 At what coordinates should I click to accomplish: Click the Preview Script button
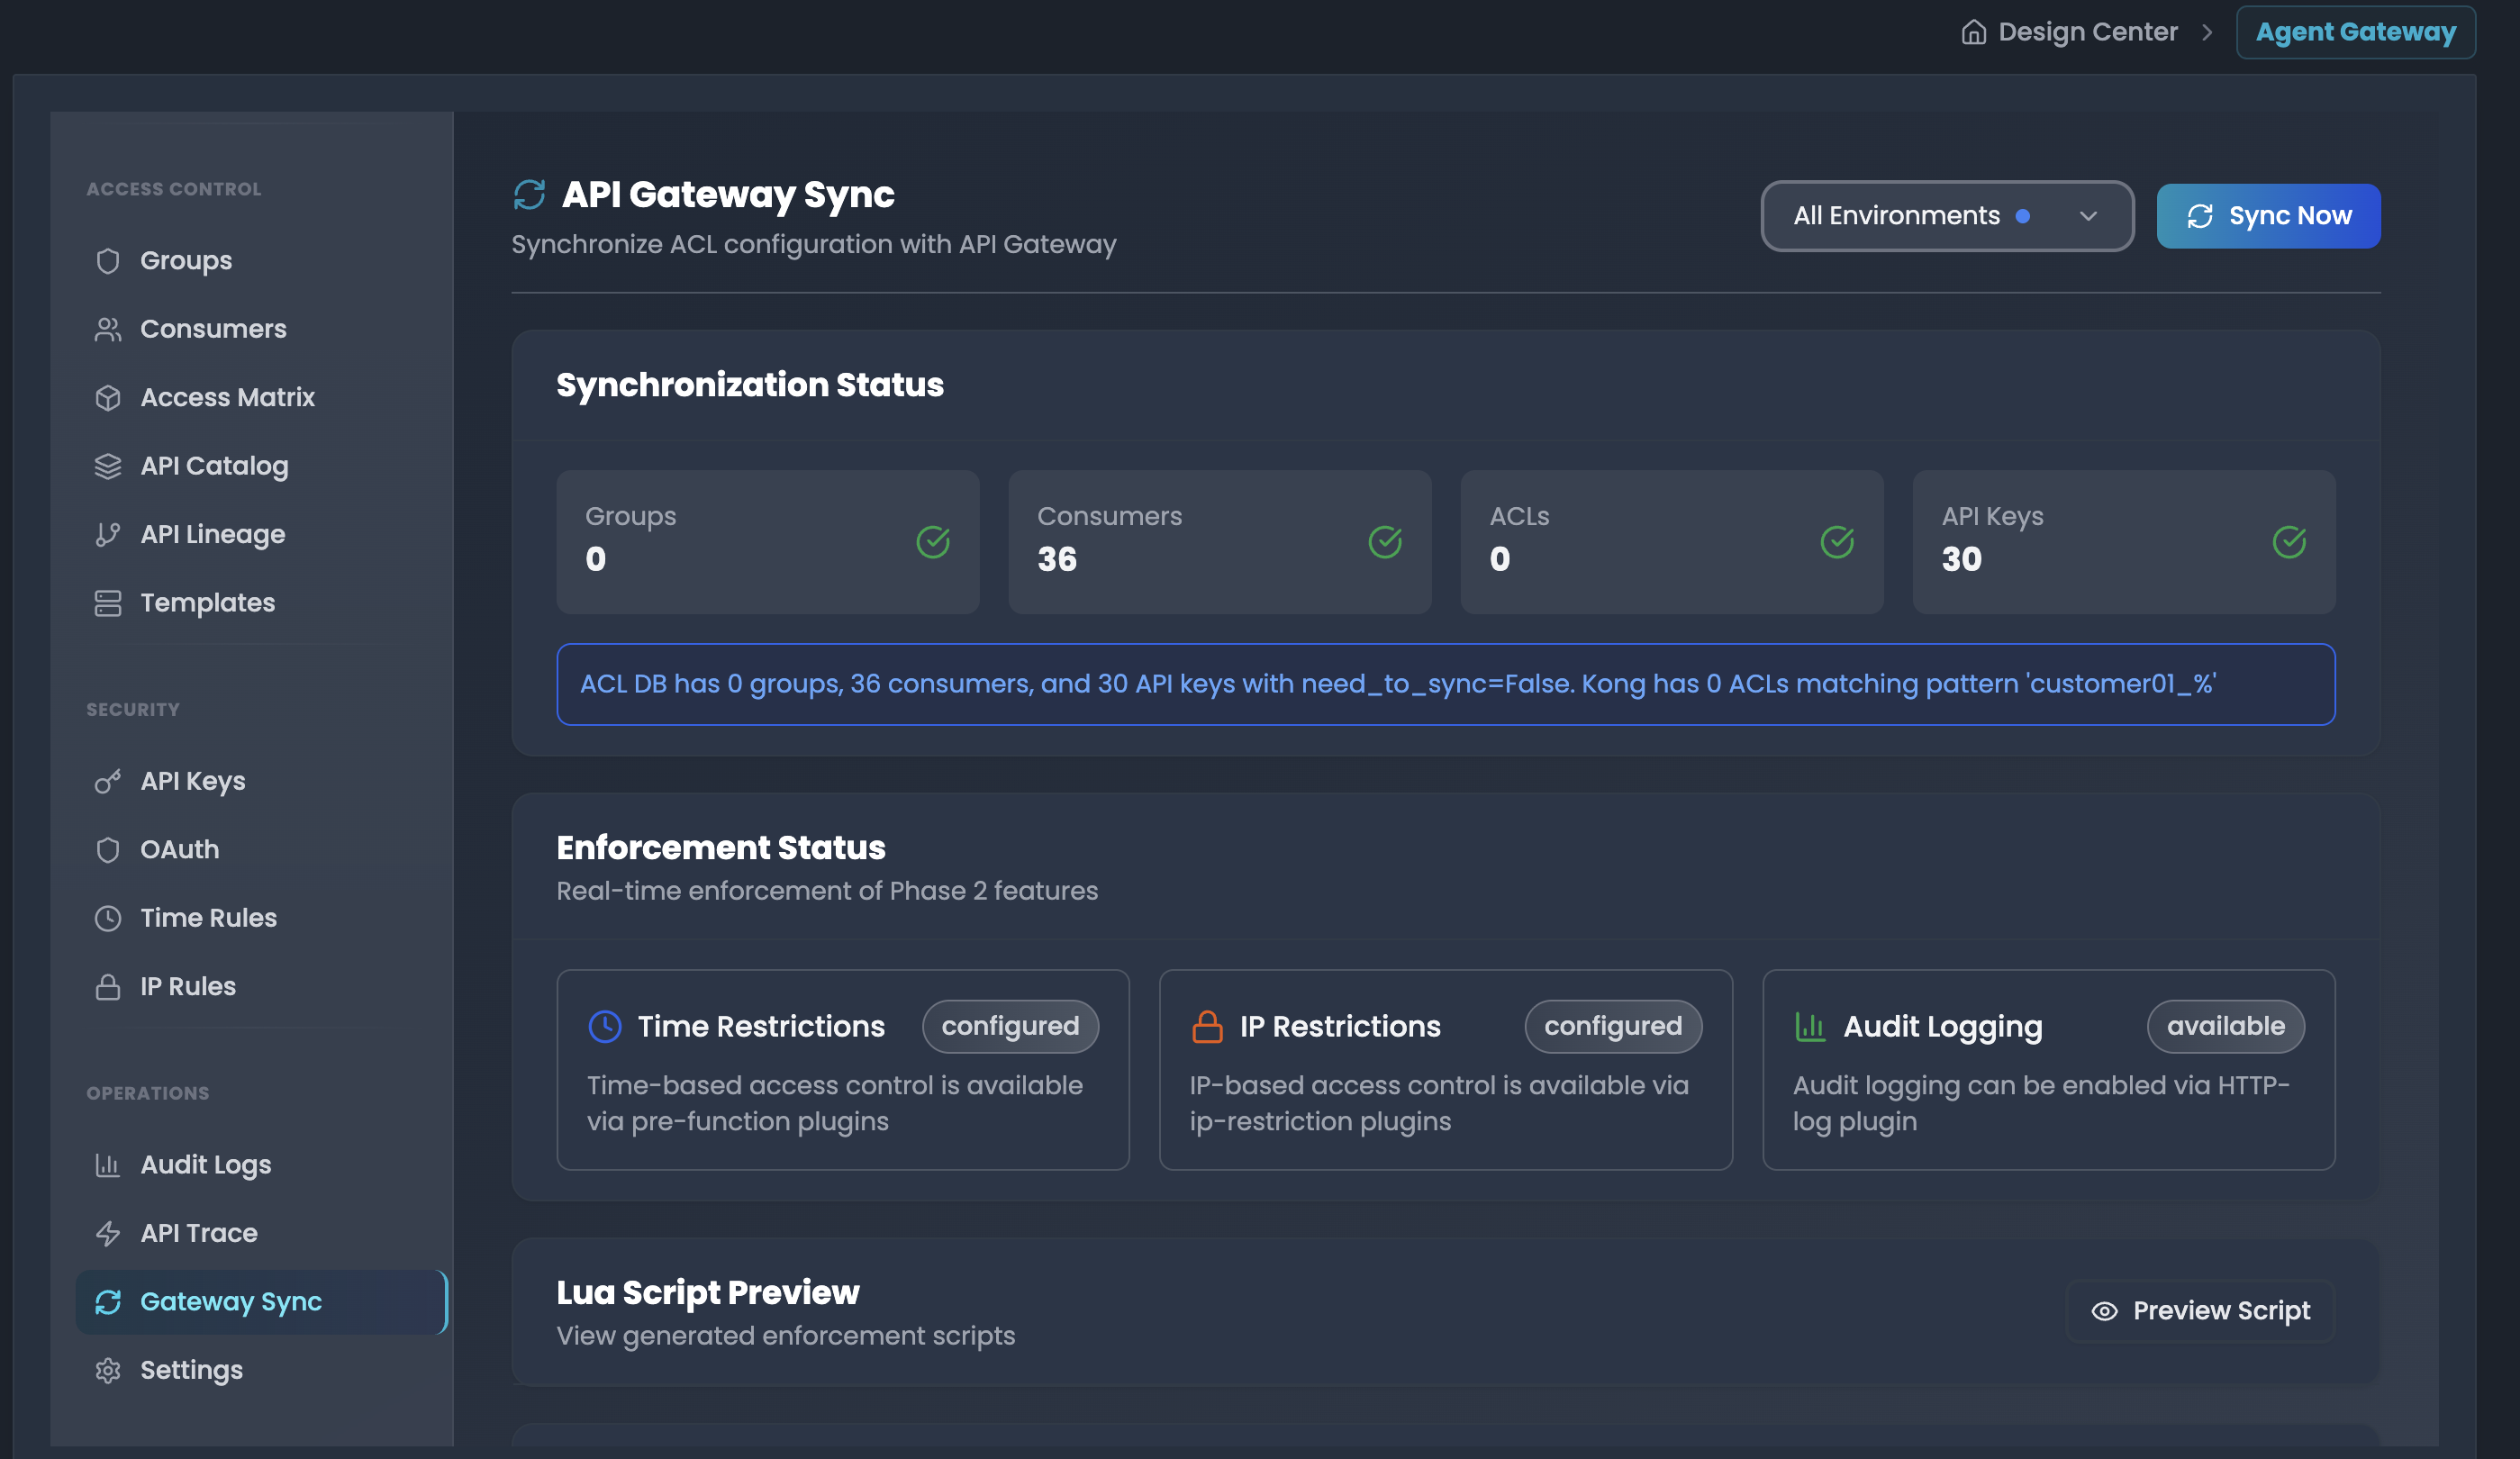[2200, 1311]
